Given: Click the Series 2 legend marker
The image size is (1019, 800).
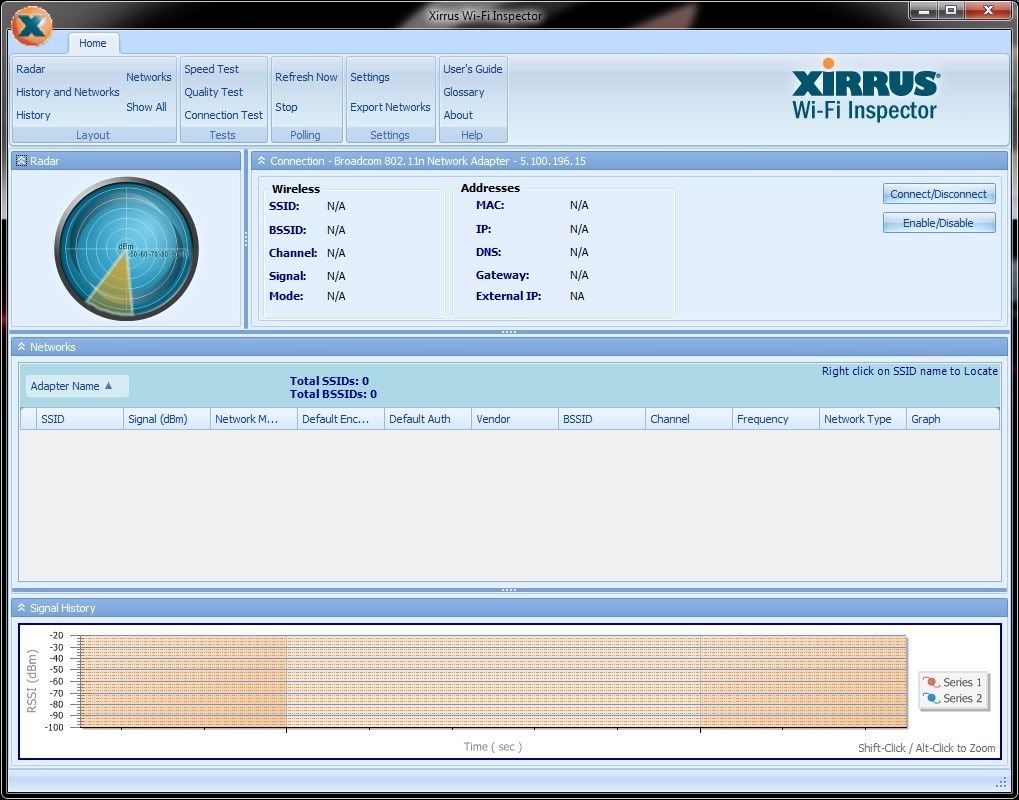Looking at the screenshot, I should coord(931,698).
